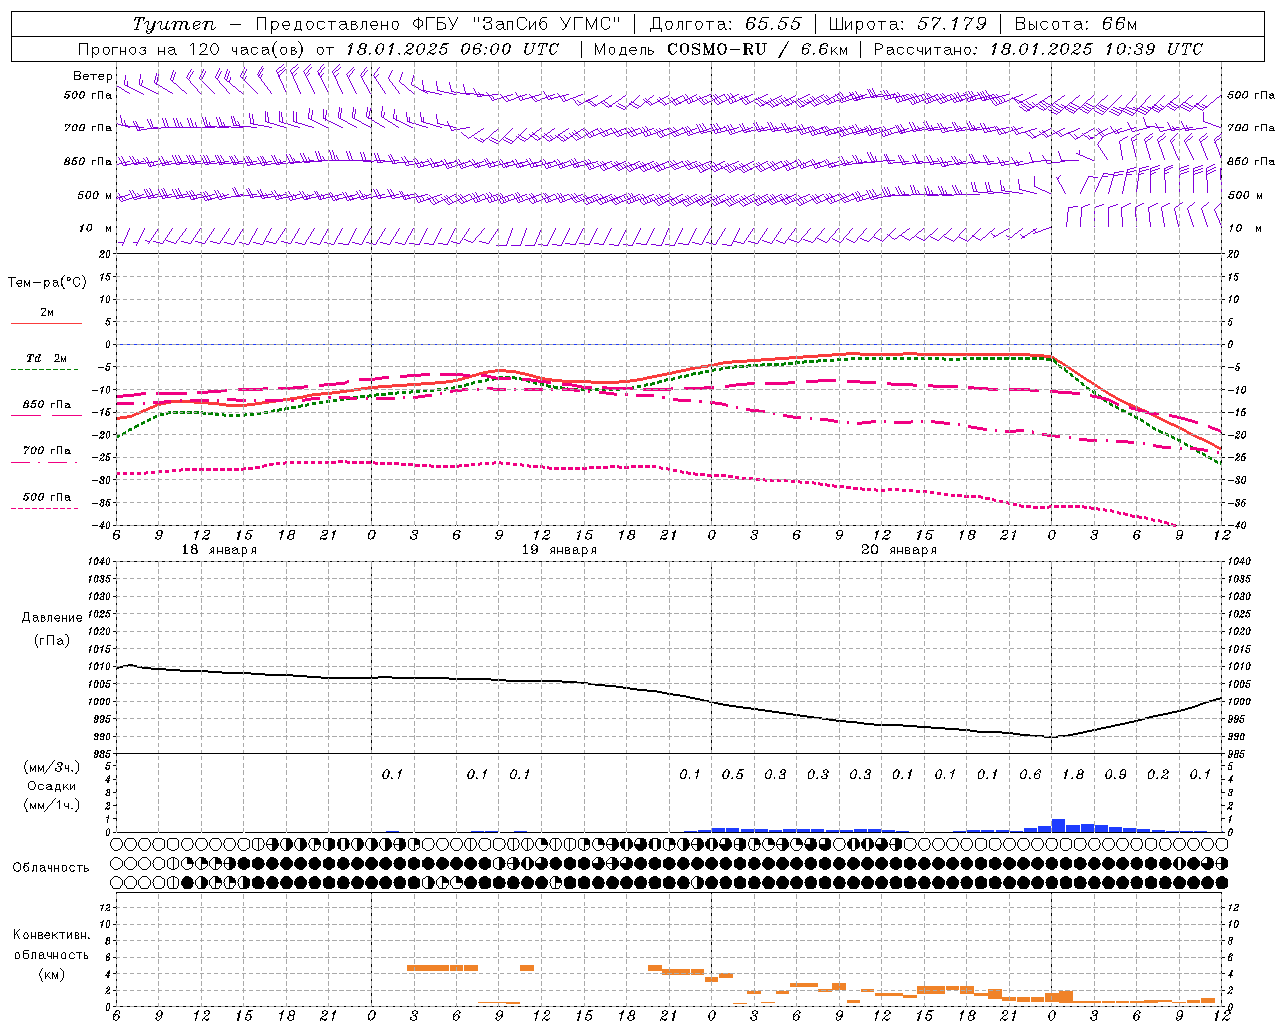The width and height of the screenshot is (1280, 1024).
Task: Click the "(мм/1ч.)" precipitation unit label
Action: point(52,805)
